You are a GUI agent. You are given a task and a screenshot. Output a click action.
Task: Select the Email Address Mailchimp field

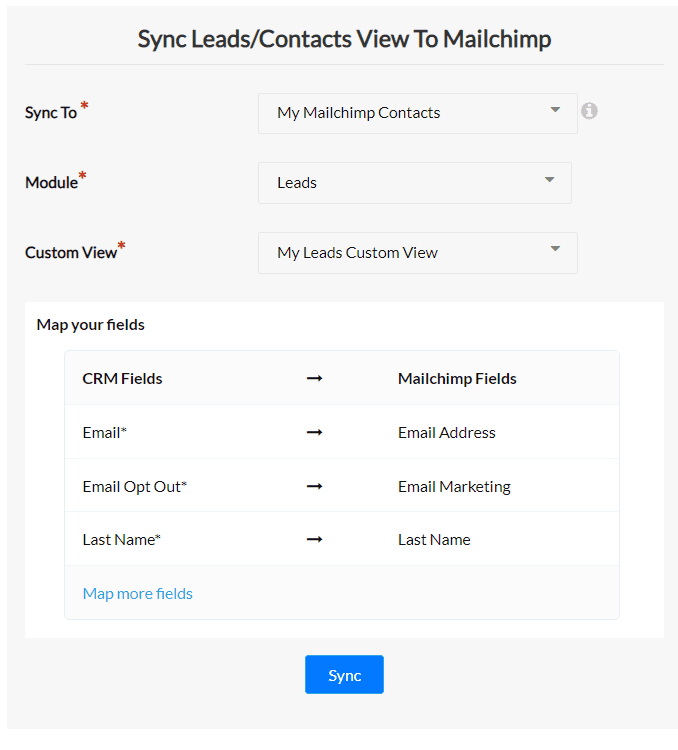click(x=447, y=432)
